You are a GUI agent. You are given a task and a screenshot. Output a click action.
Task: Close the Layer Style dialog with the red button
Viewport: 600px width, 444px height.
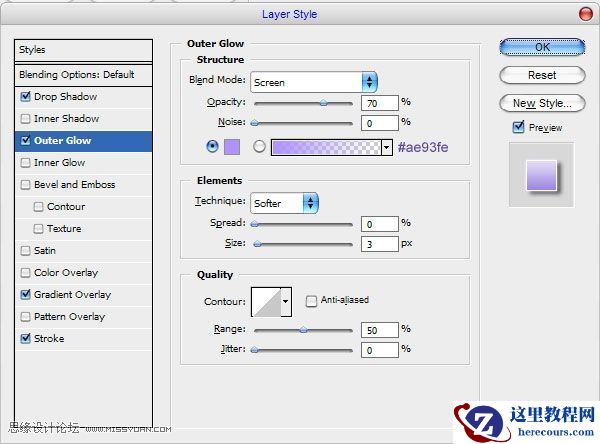pos(585,14)
